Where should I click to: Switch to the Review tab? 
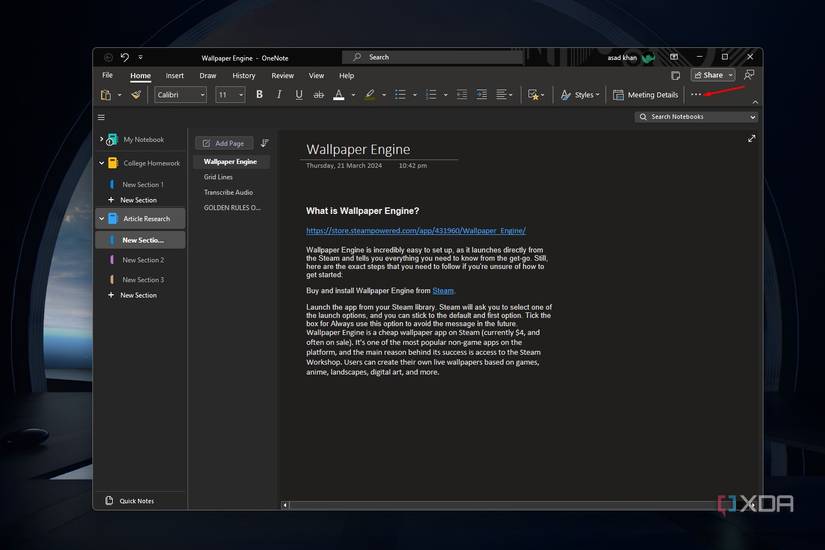coord(283,75)
